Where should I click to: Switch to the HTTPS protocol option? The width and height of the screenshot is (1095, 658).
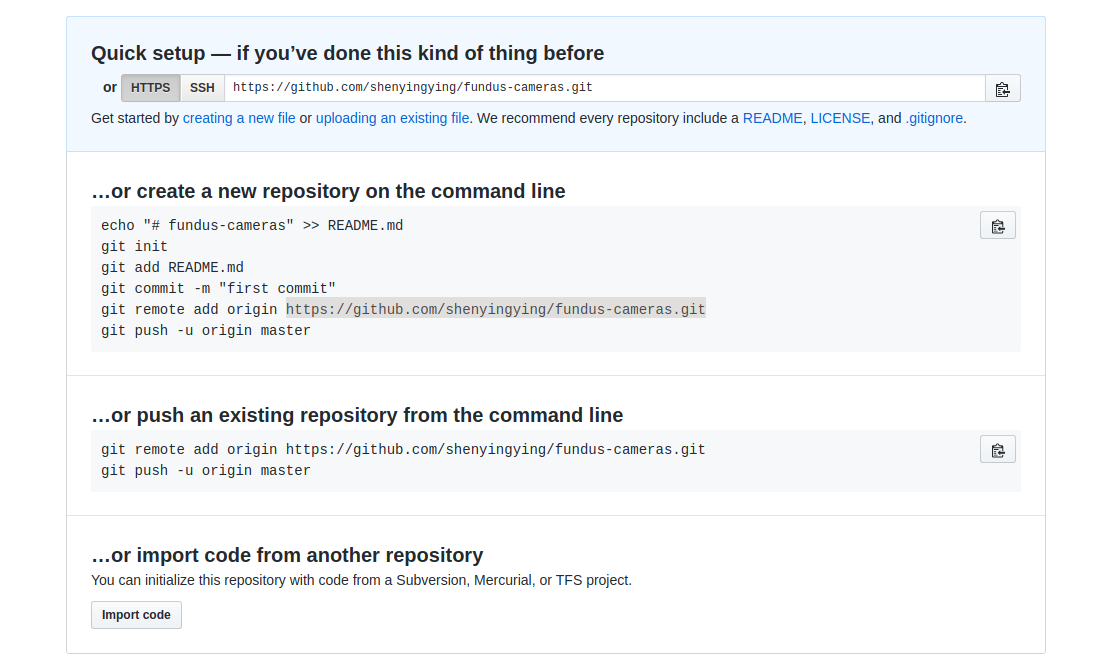click(x=150, y=88)
